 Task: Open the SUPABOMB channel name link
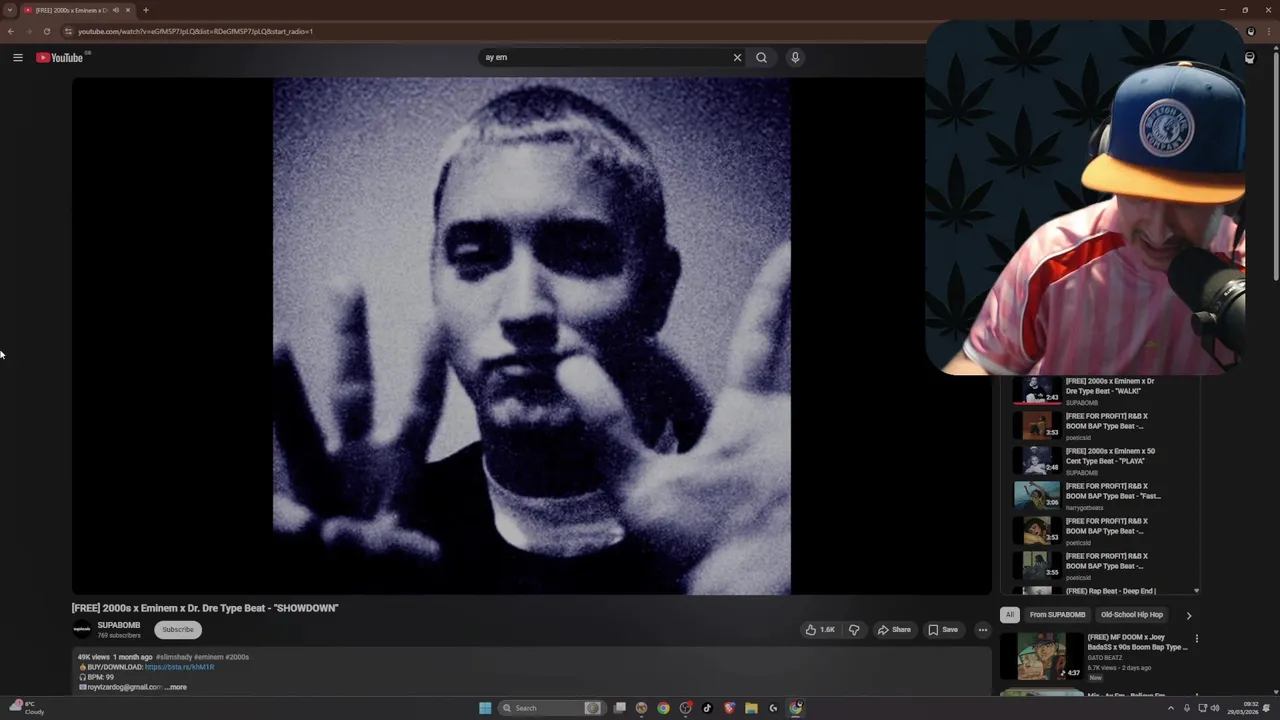coord(119,625)
